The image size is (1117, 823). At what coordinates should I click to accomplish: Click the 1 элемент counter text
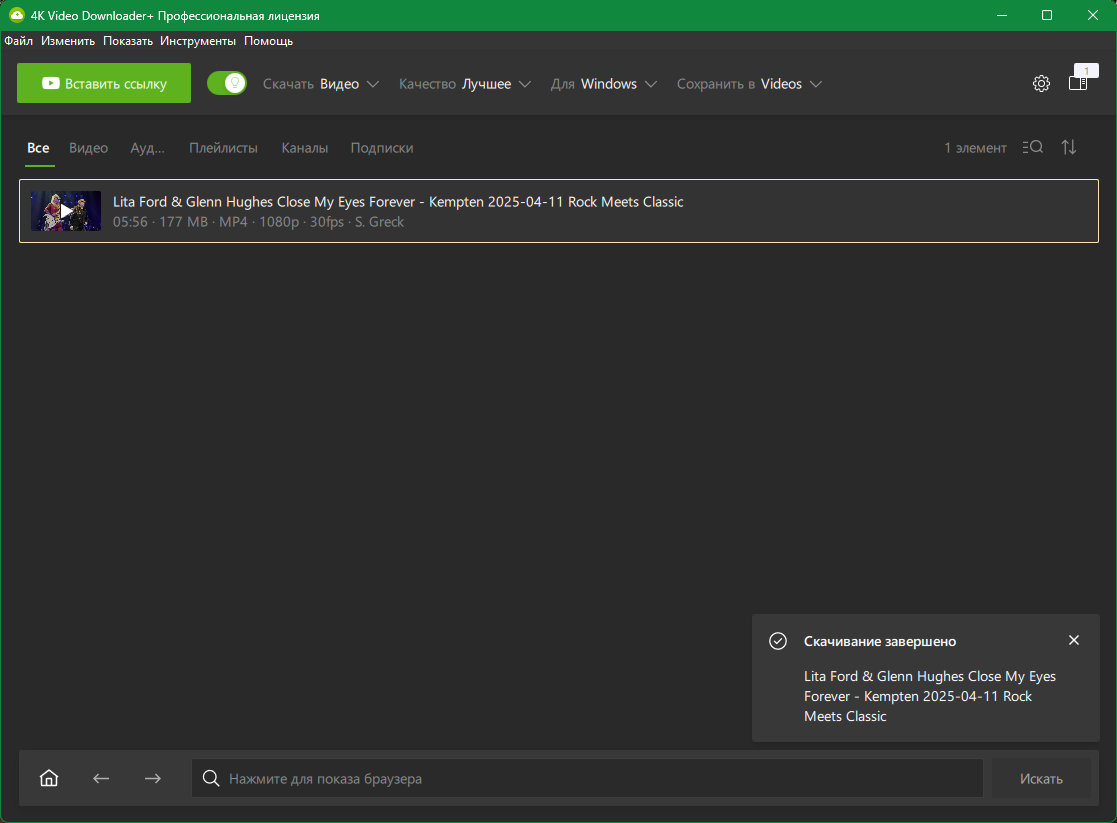[975, 147]
